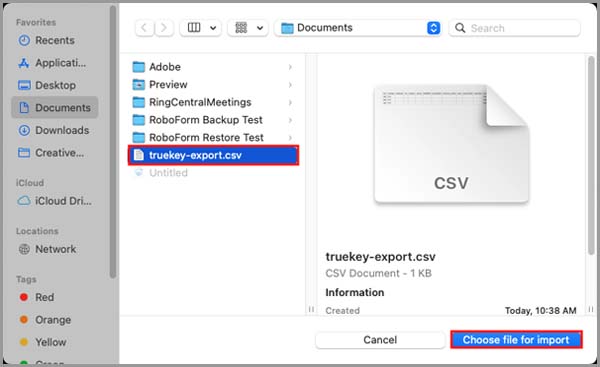This screenshot has width=600, height=367.
Task: Click the preview pane vertical scrollbar
Action: tap(591, 155)
